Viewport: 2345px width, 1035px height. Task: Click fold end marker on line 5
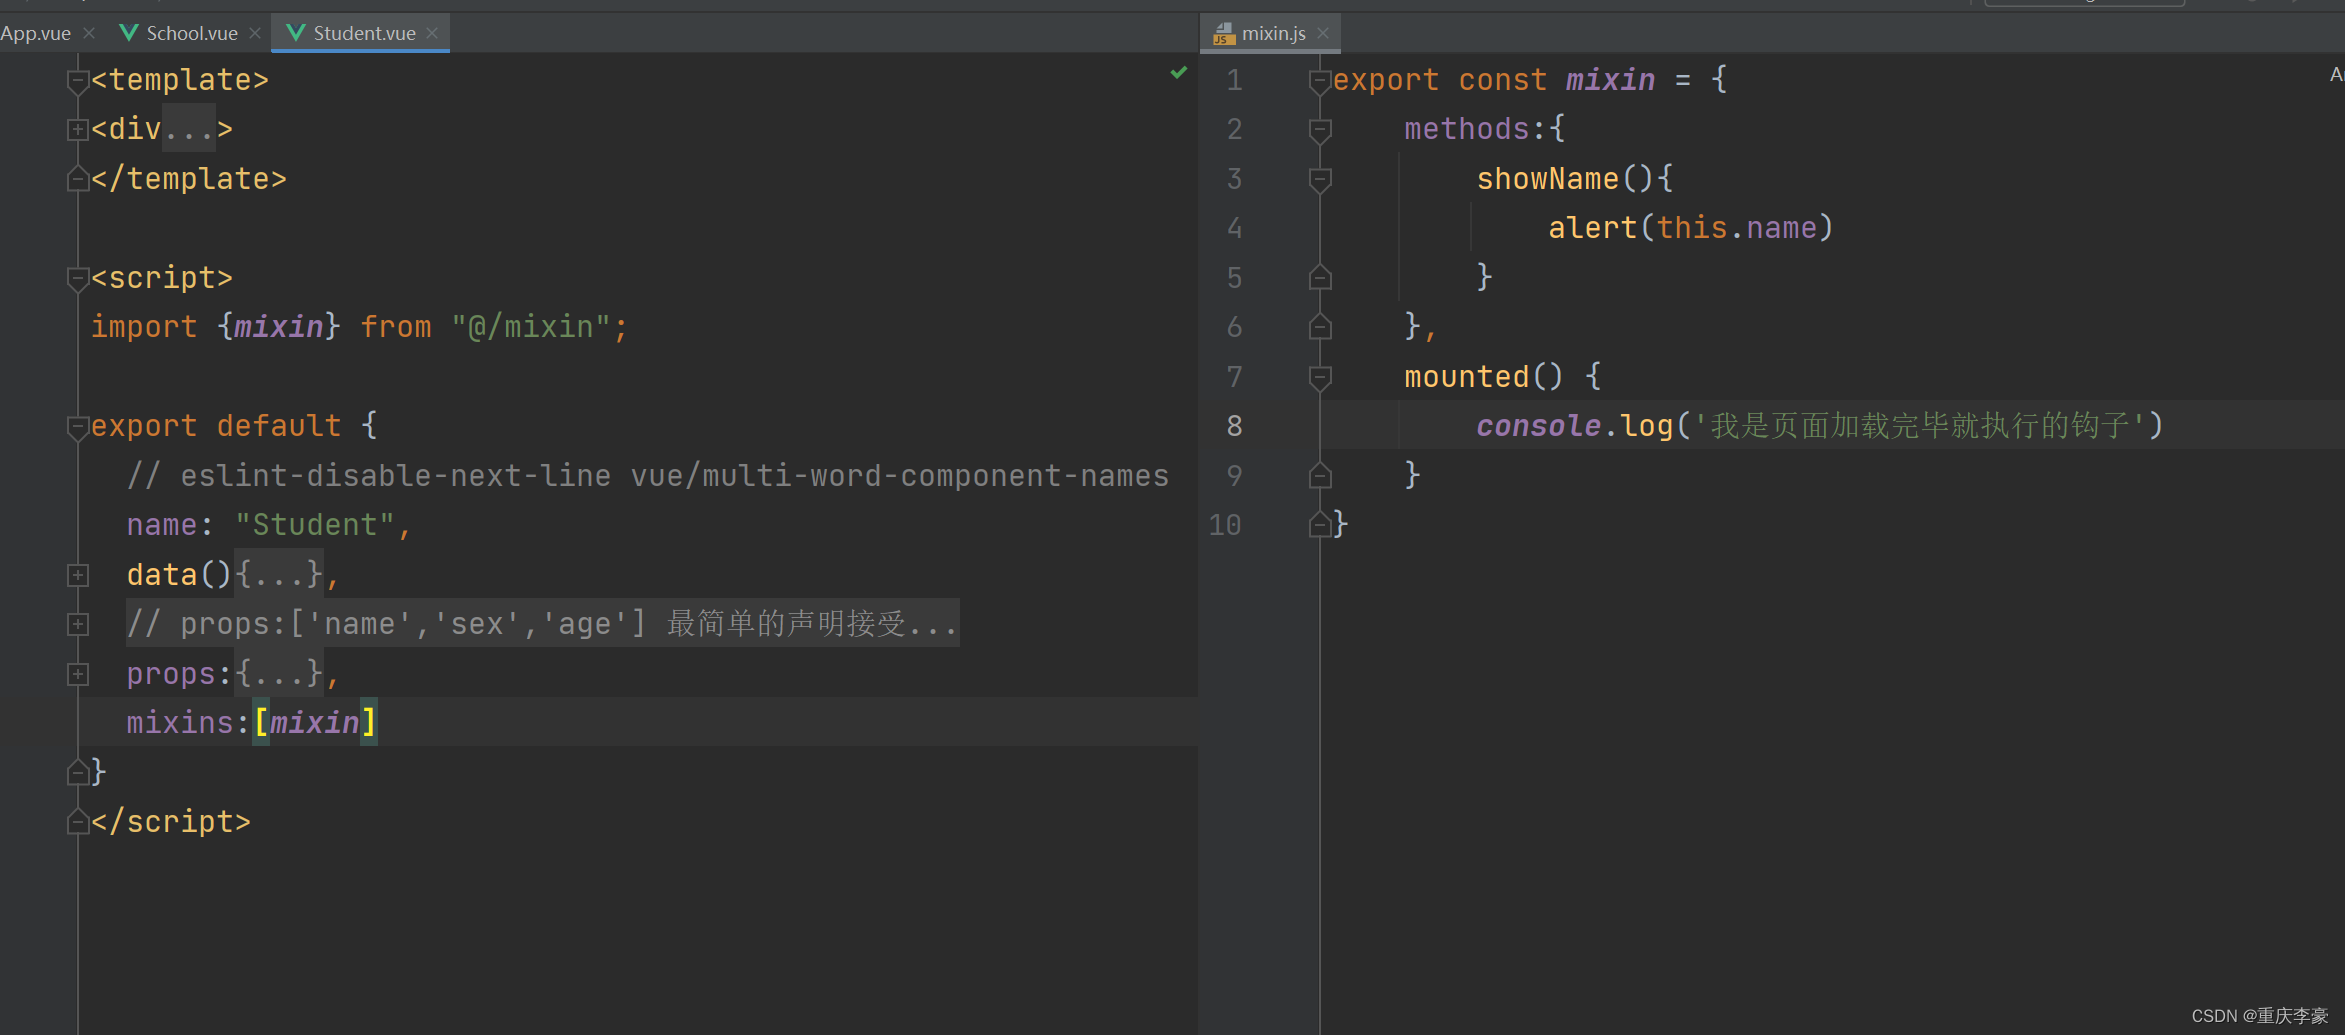(x=1320, y=277)
